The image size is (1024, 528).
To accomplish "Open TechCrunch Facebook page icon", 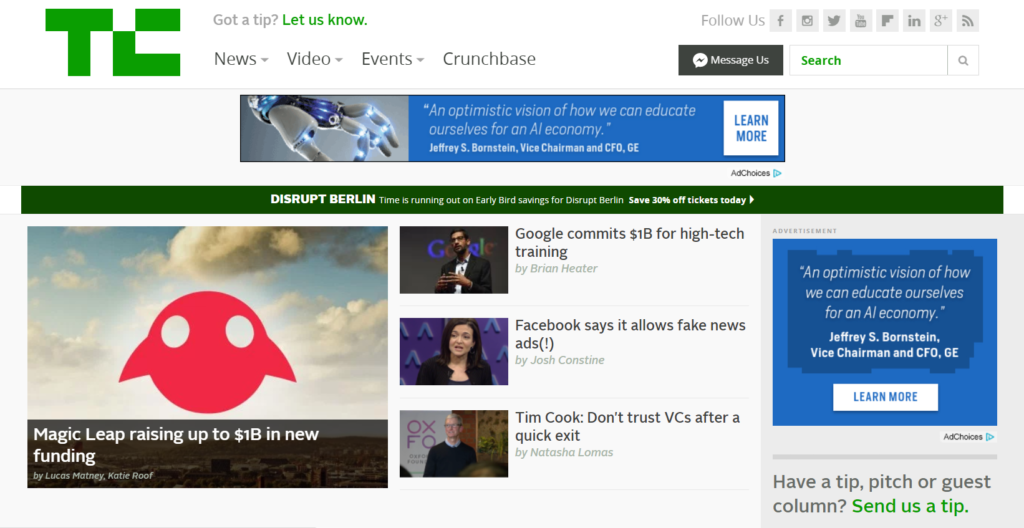I will 780,20.
